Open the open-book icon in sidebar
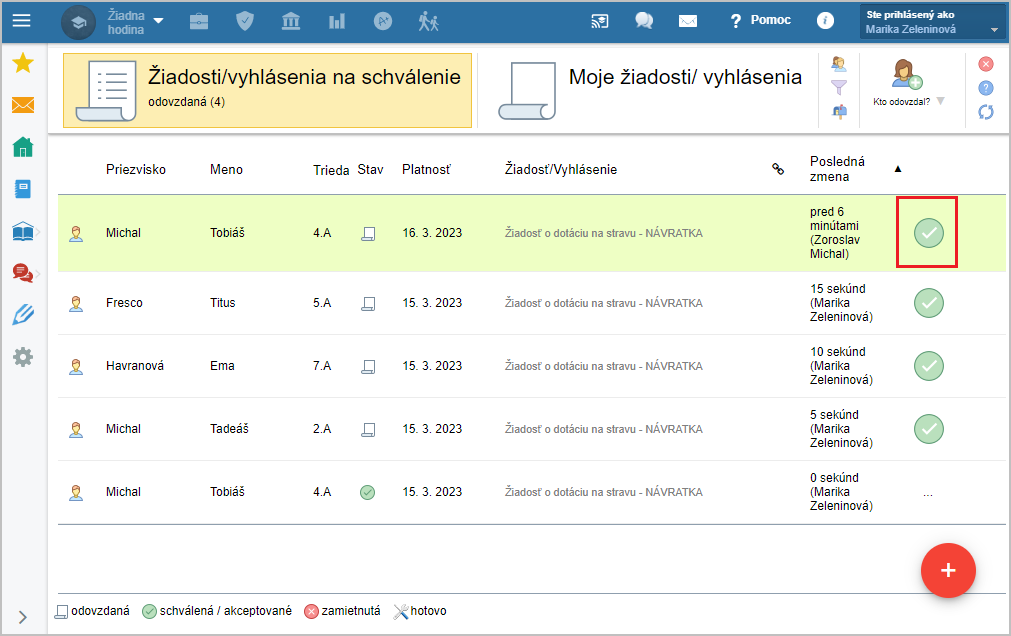This screenshot has width=1011, height=636. click(23, 231)
